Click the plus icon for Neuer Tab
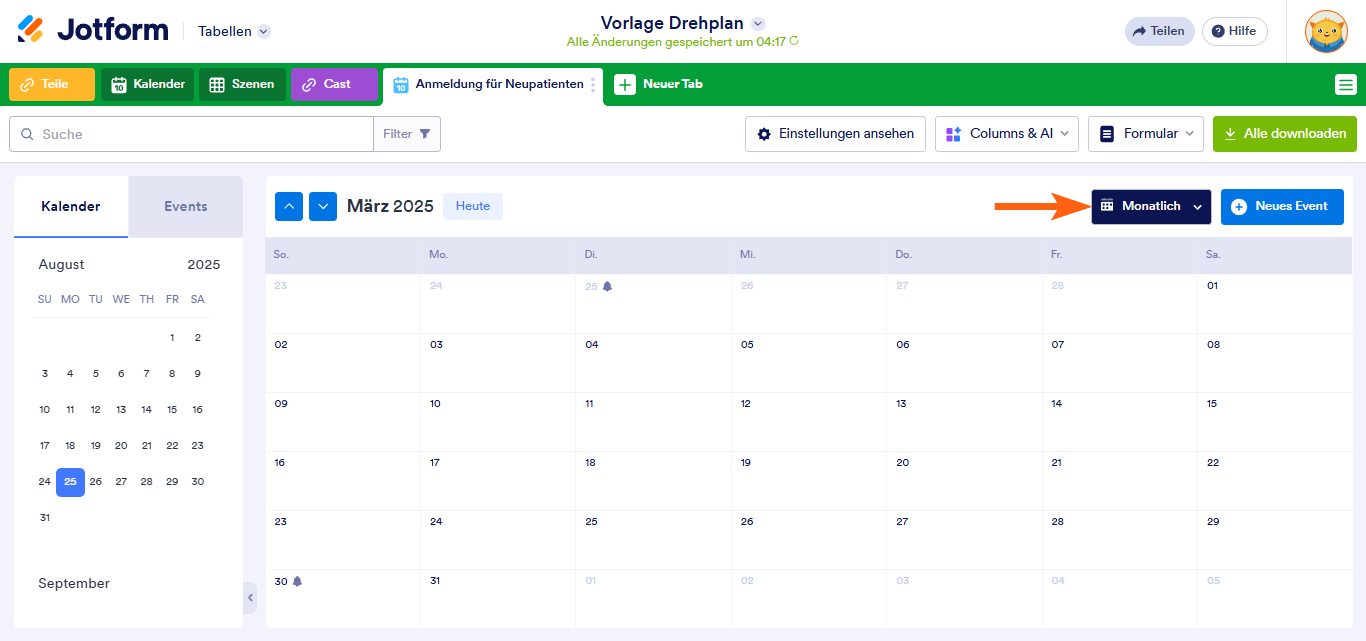 (625, 85)
